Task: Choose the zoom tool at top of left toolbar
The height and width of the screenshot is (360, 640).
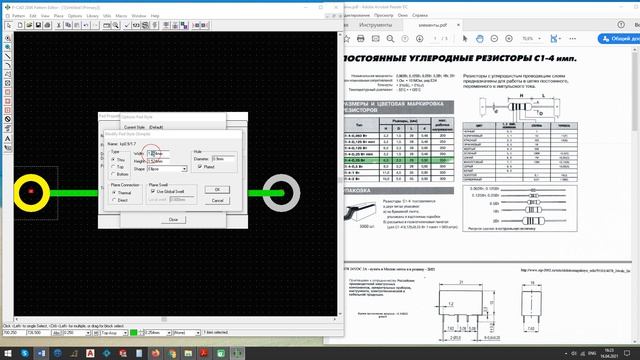Action: click(x=8, y=38)
